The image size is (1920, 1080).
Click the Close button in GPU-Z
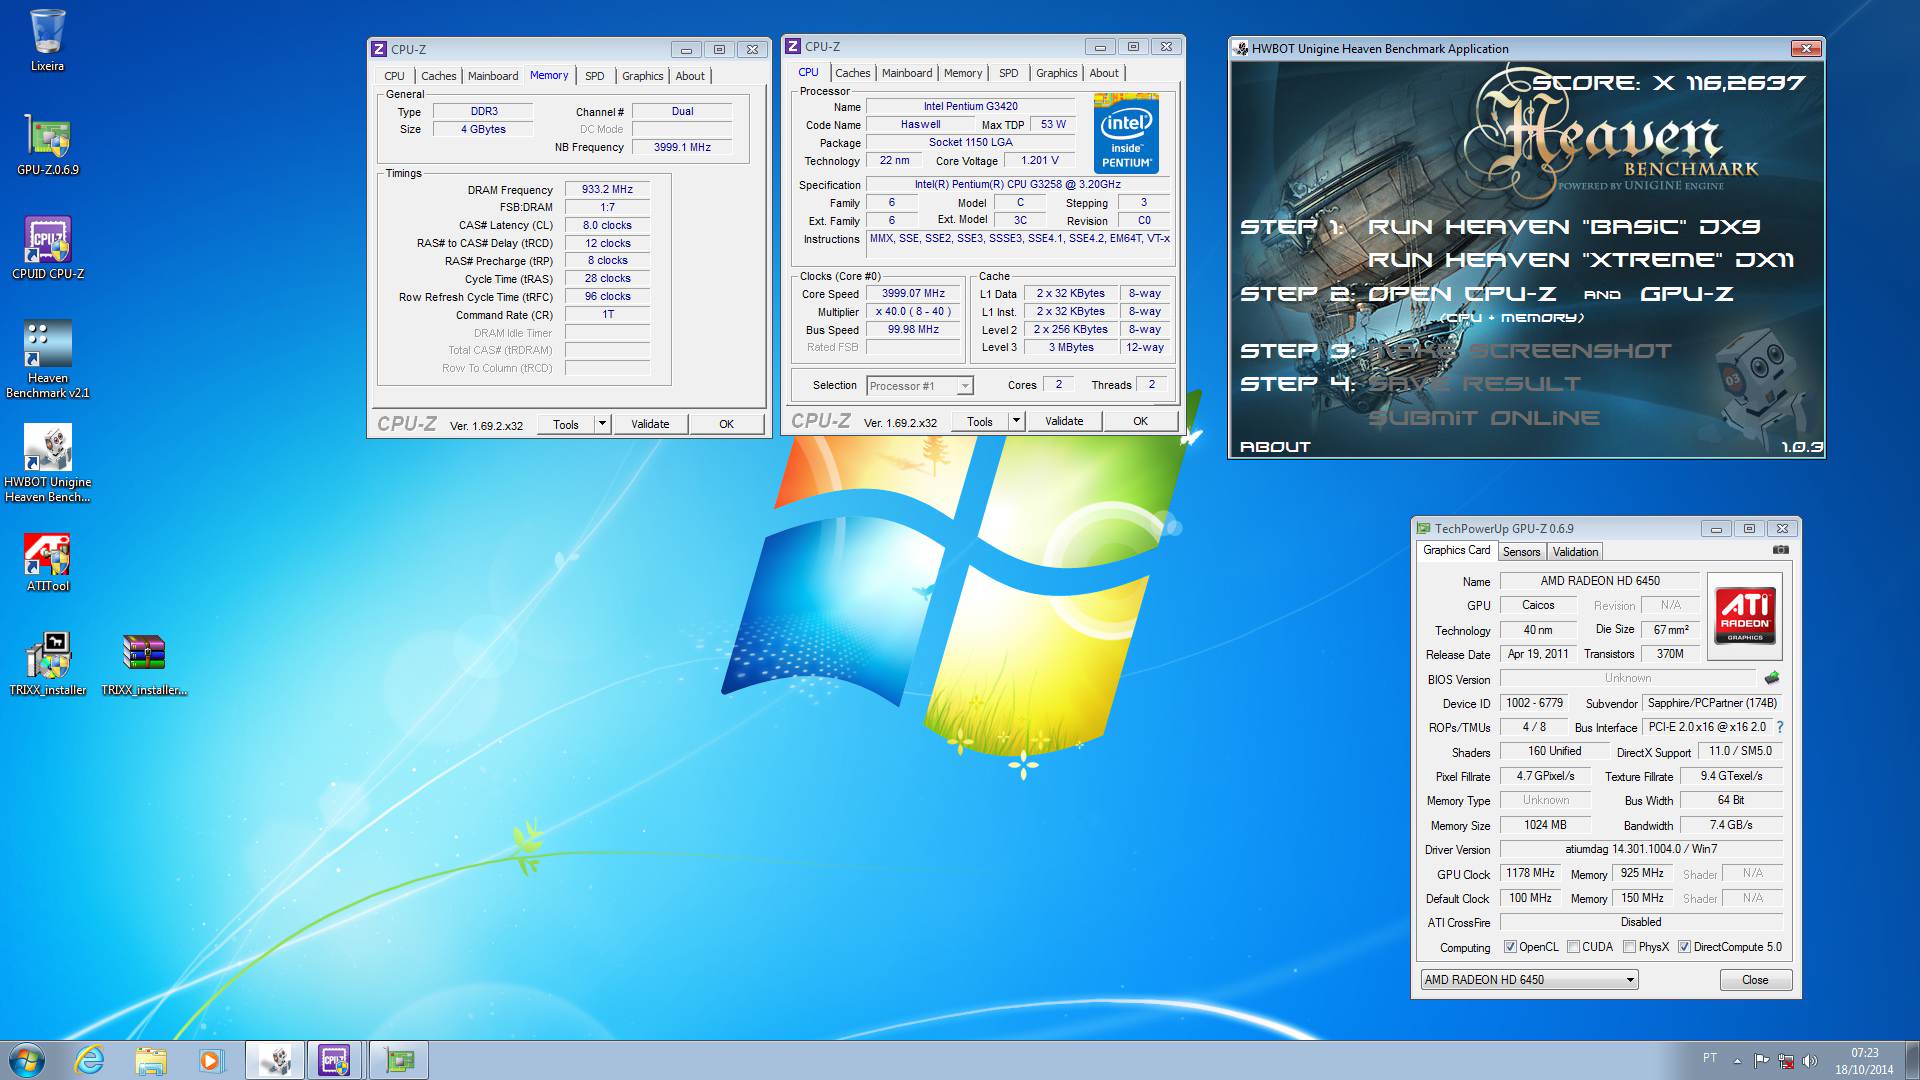pos(1755,980)
